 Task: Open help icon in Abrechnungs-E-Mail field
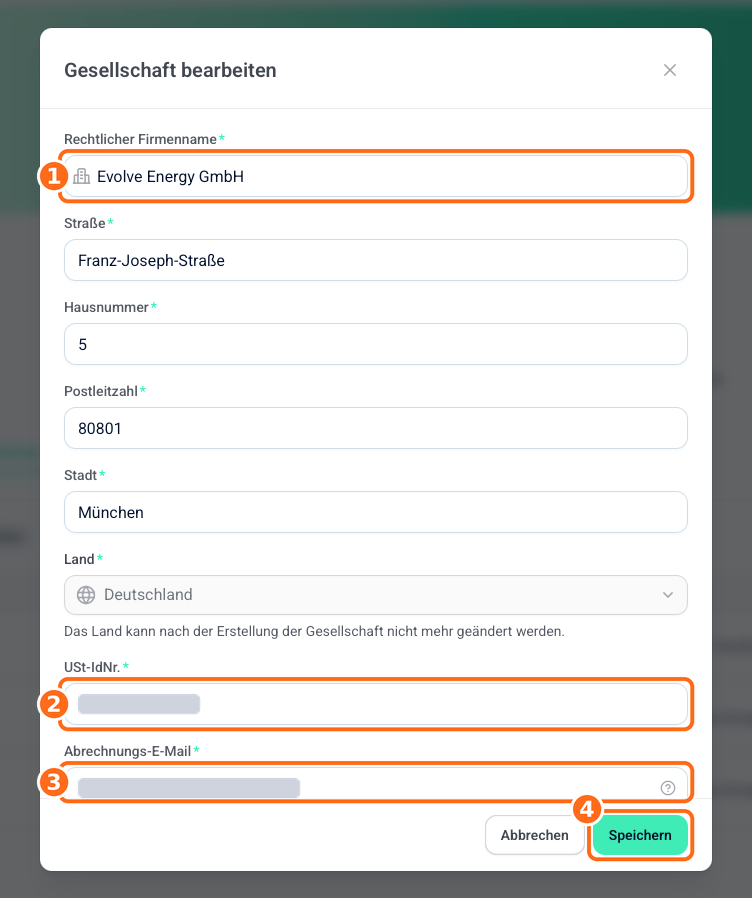coord(668,788)
